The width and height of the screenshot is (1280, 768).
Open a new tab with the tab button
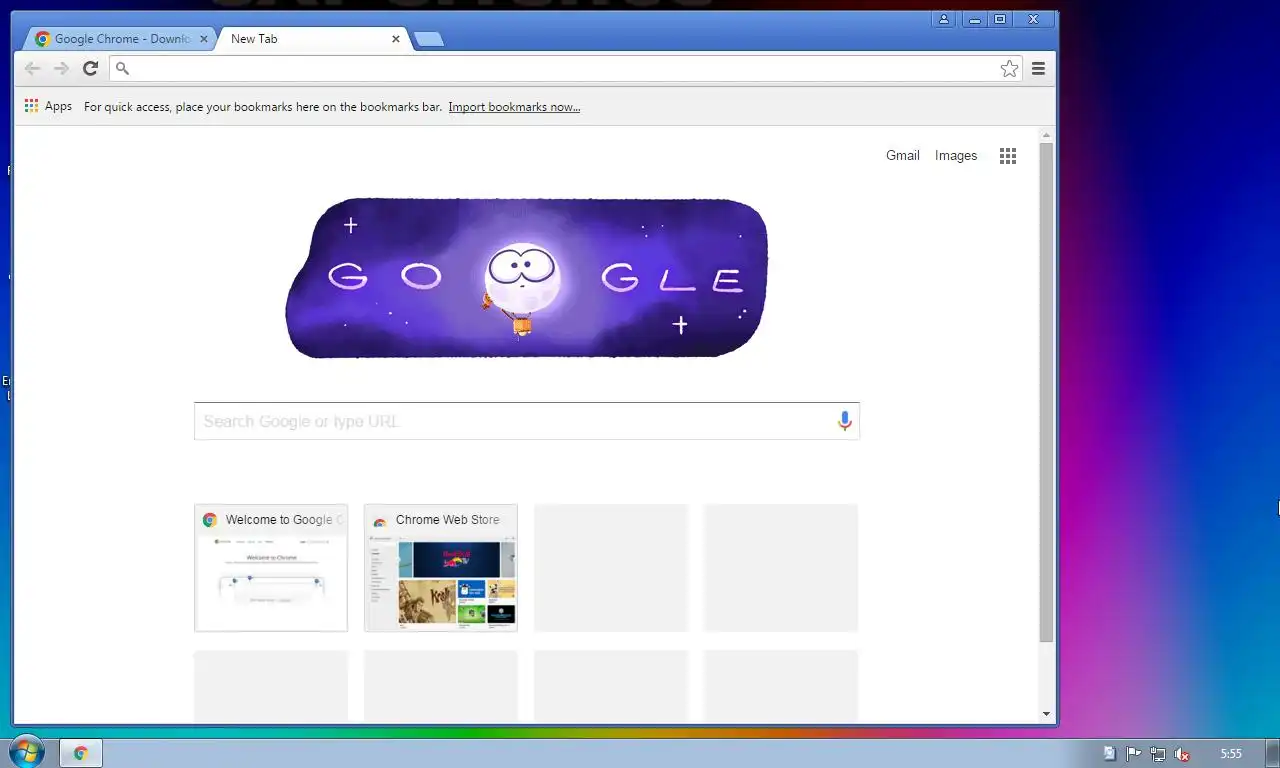(429, 39)
